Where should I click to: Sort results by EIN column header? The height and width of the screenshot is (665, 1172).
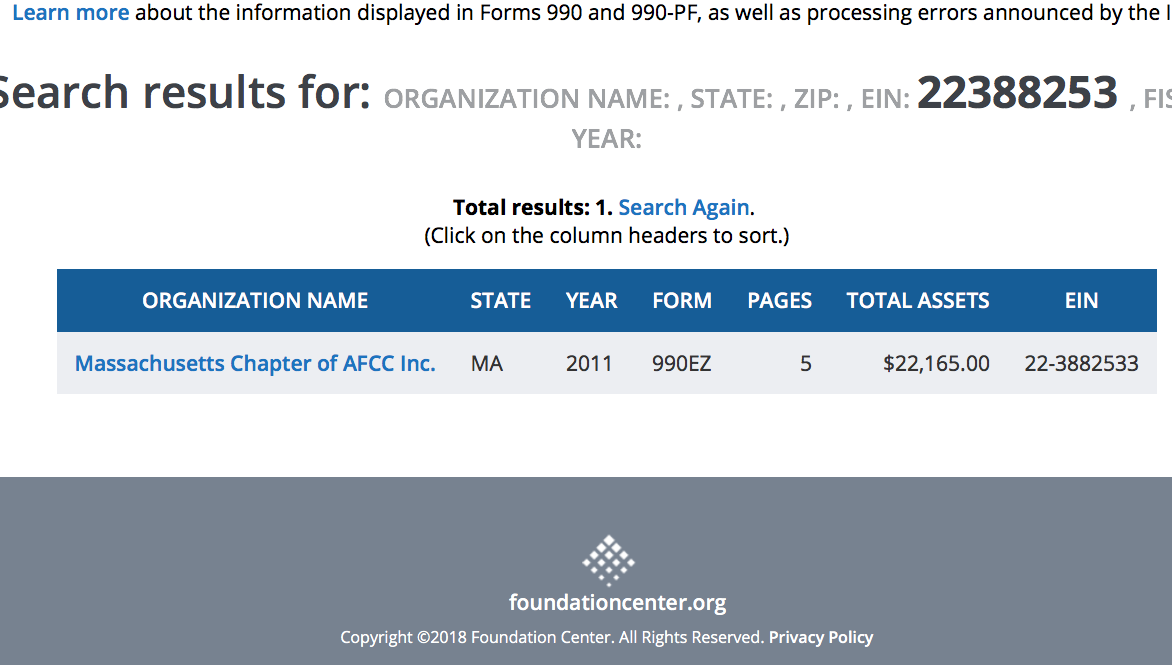pyautogui.click(x=1081, y=301)
